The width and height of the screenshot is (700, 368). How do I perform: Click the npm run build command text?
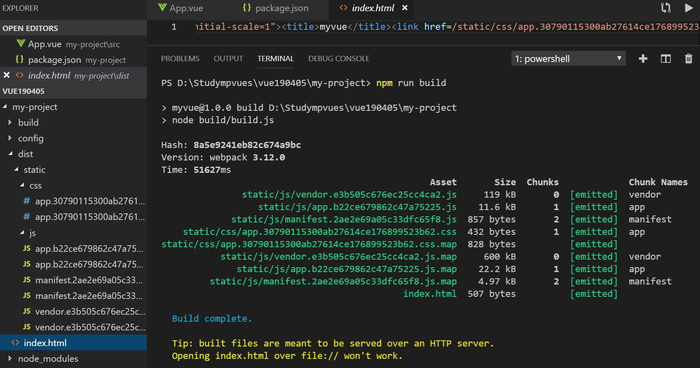point(411,83)
